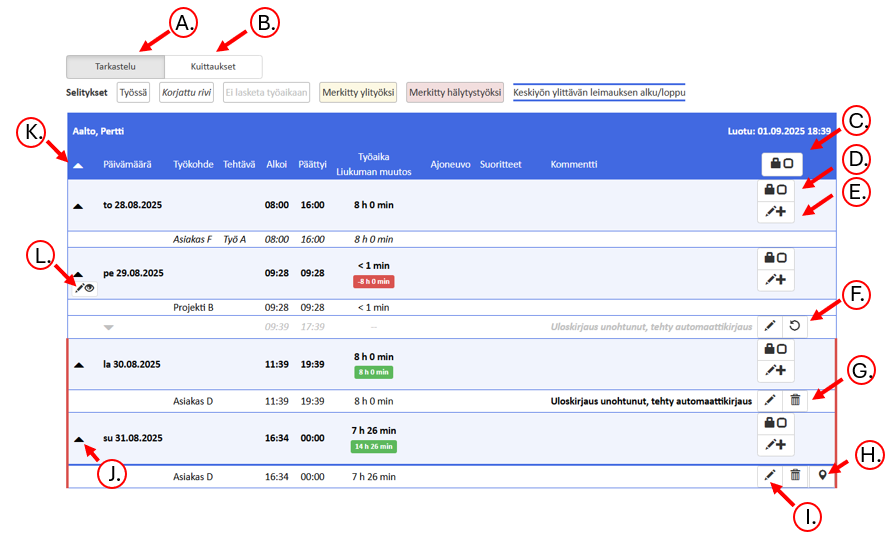Show map location for Asiakas D 16:34 entry
Viewport: 895px width, 544px height.
point(823,477)
